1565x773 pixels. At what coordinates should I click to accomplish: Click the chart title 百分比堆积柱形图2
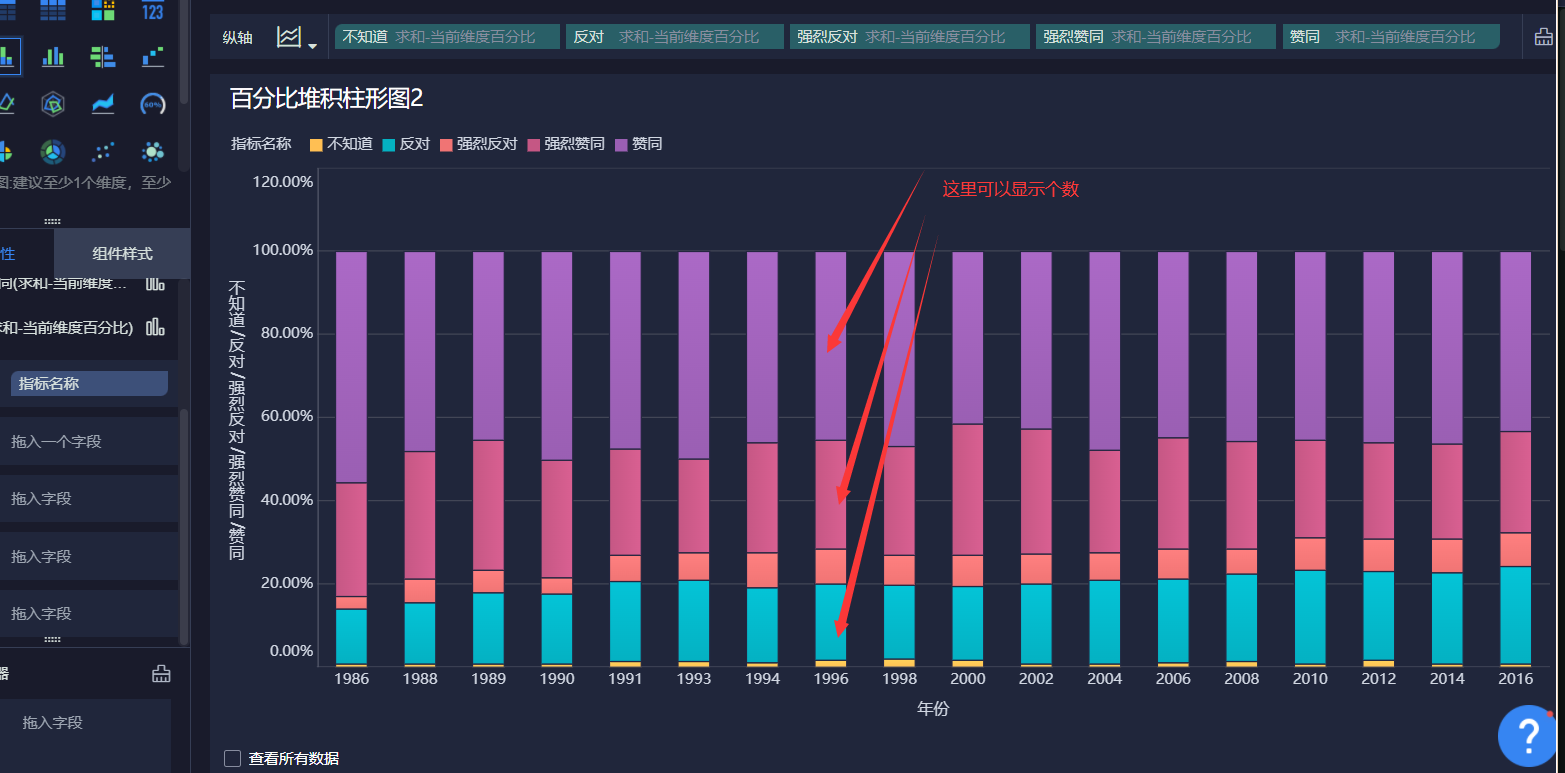point(327,98)
